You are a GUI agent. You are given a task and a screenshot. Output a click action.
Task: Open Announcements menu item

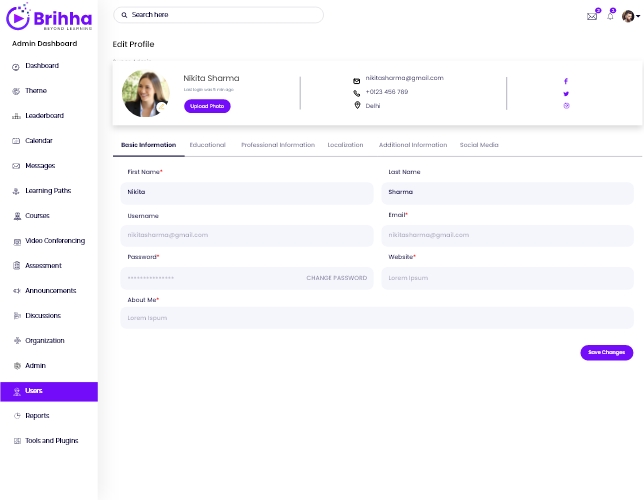pos(49,291)
